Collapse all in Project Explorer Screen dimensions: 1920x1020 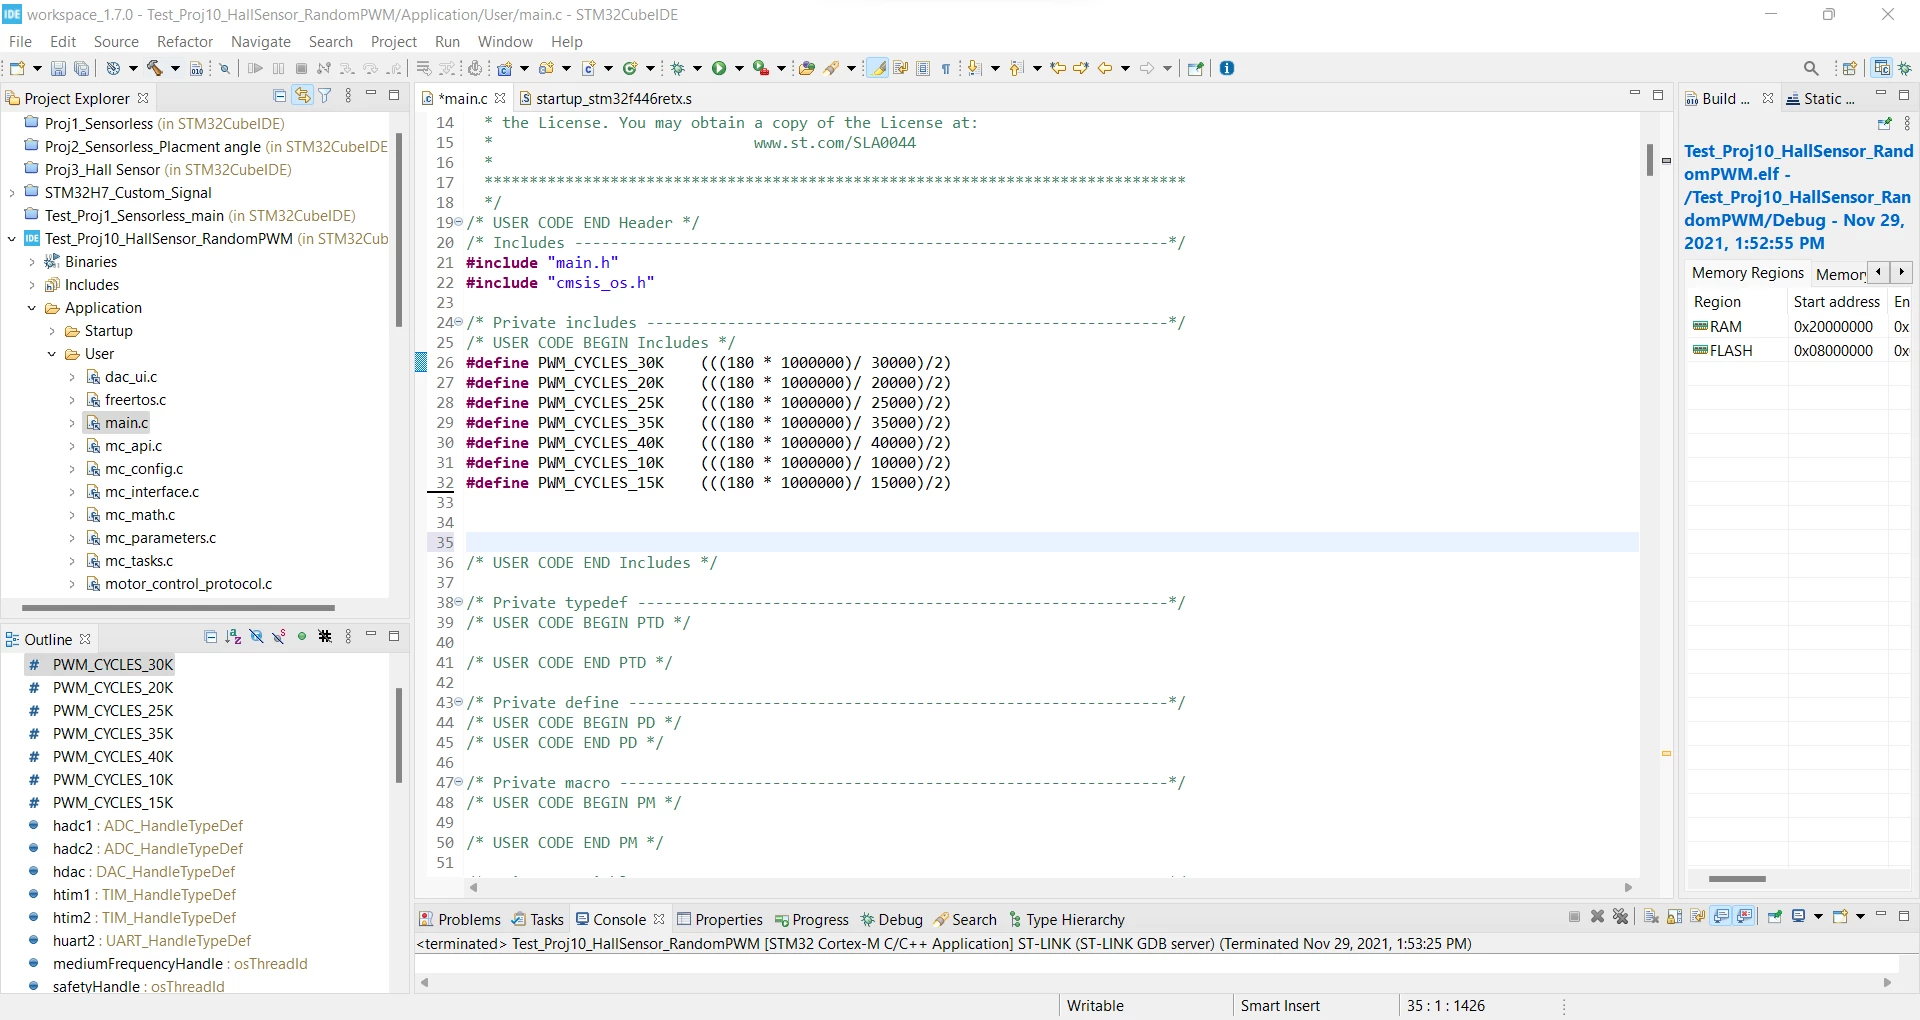(279, 96)
